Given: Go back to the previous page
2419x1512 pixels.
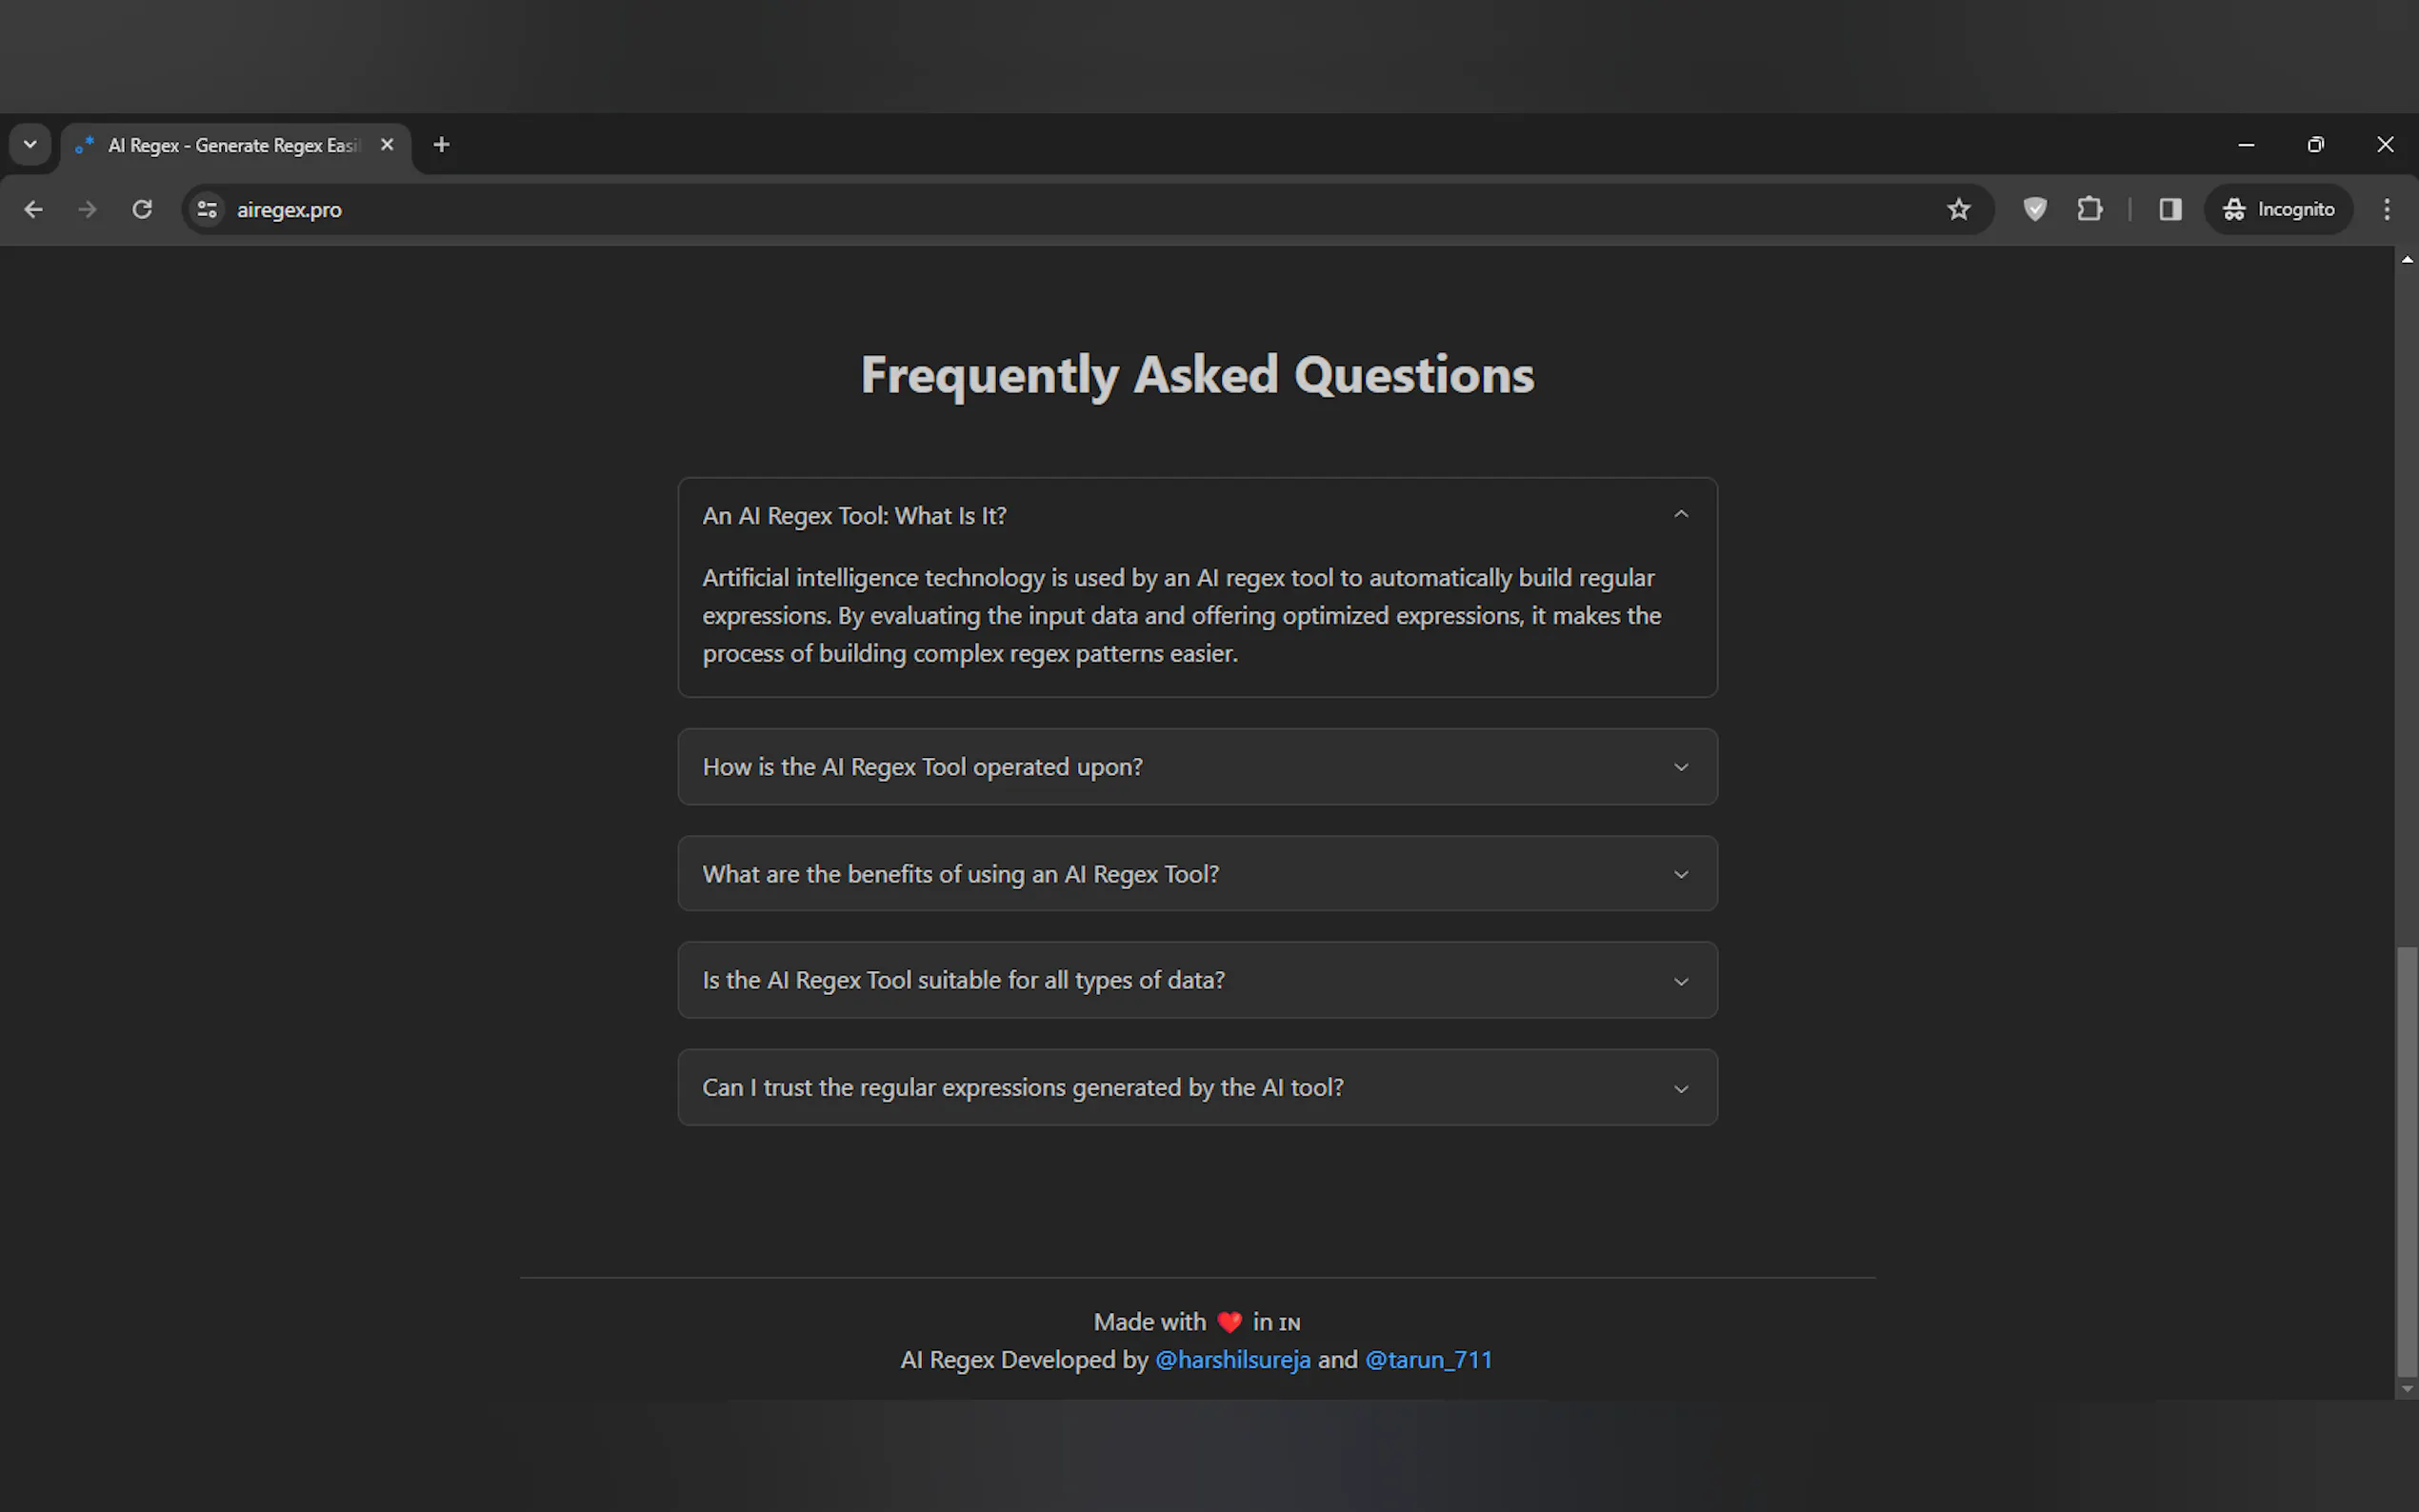Looking at the screenshot, I should pos(33,209).
